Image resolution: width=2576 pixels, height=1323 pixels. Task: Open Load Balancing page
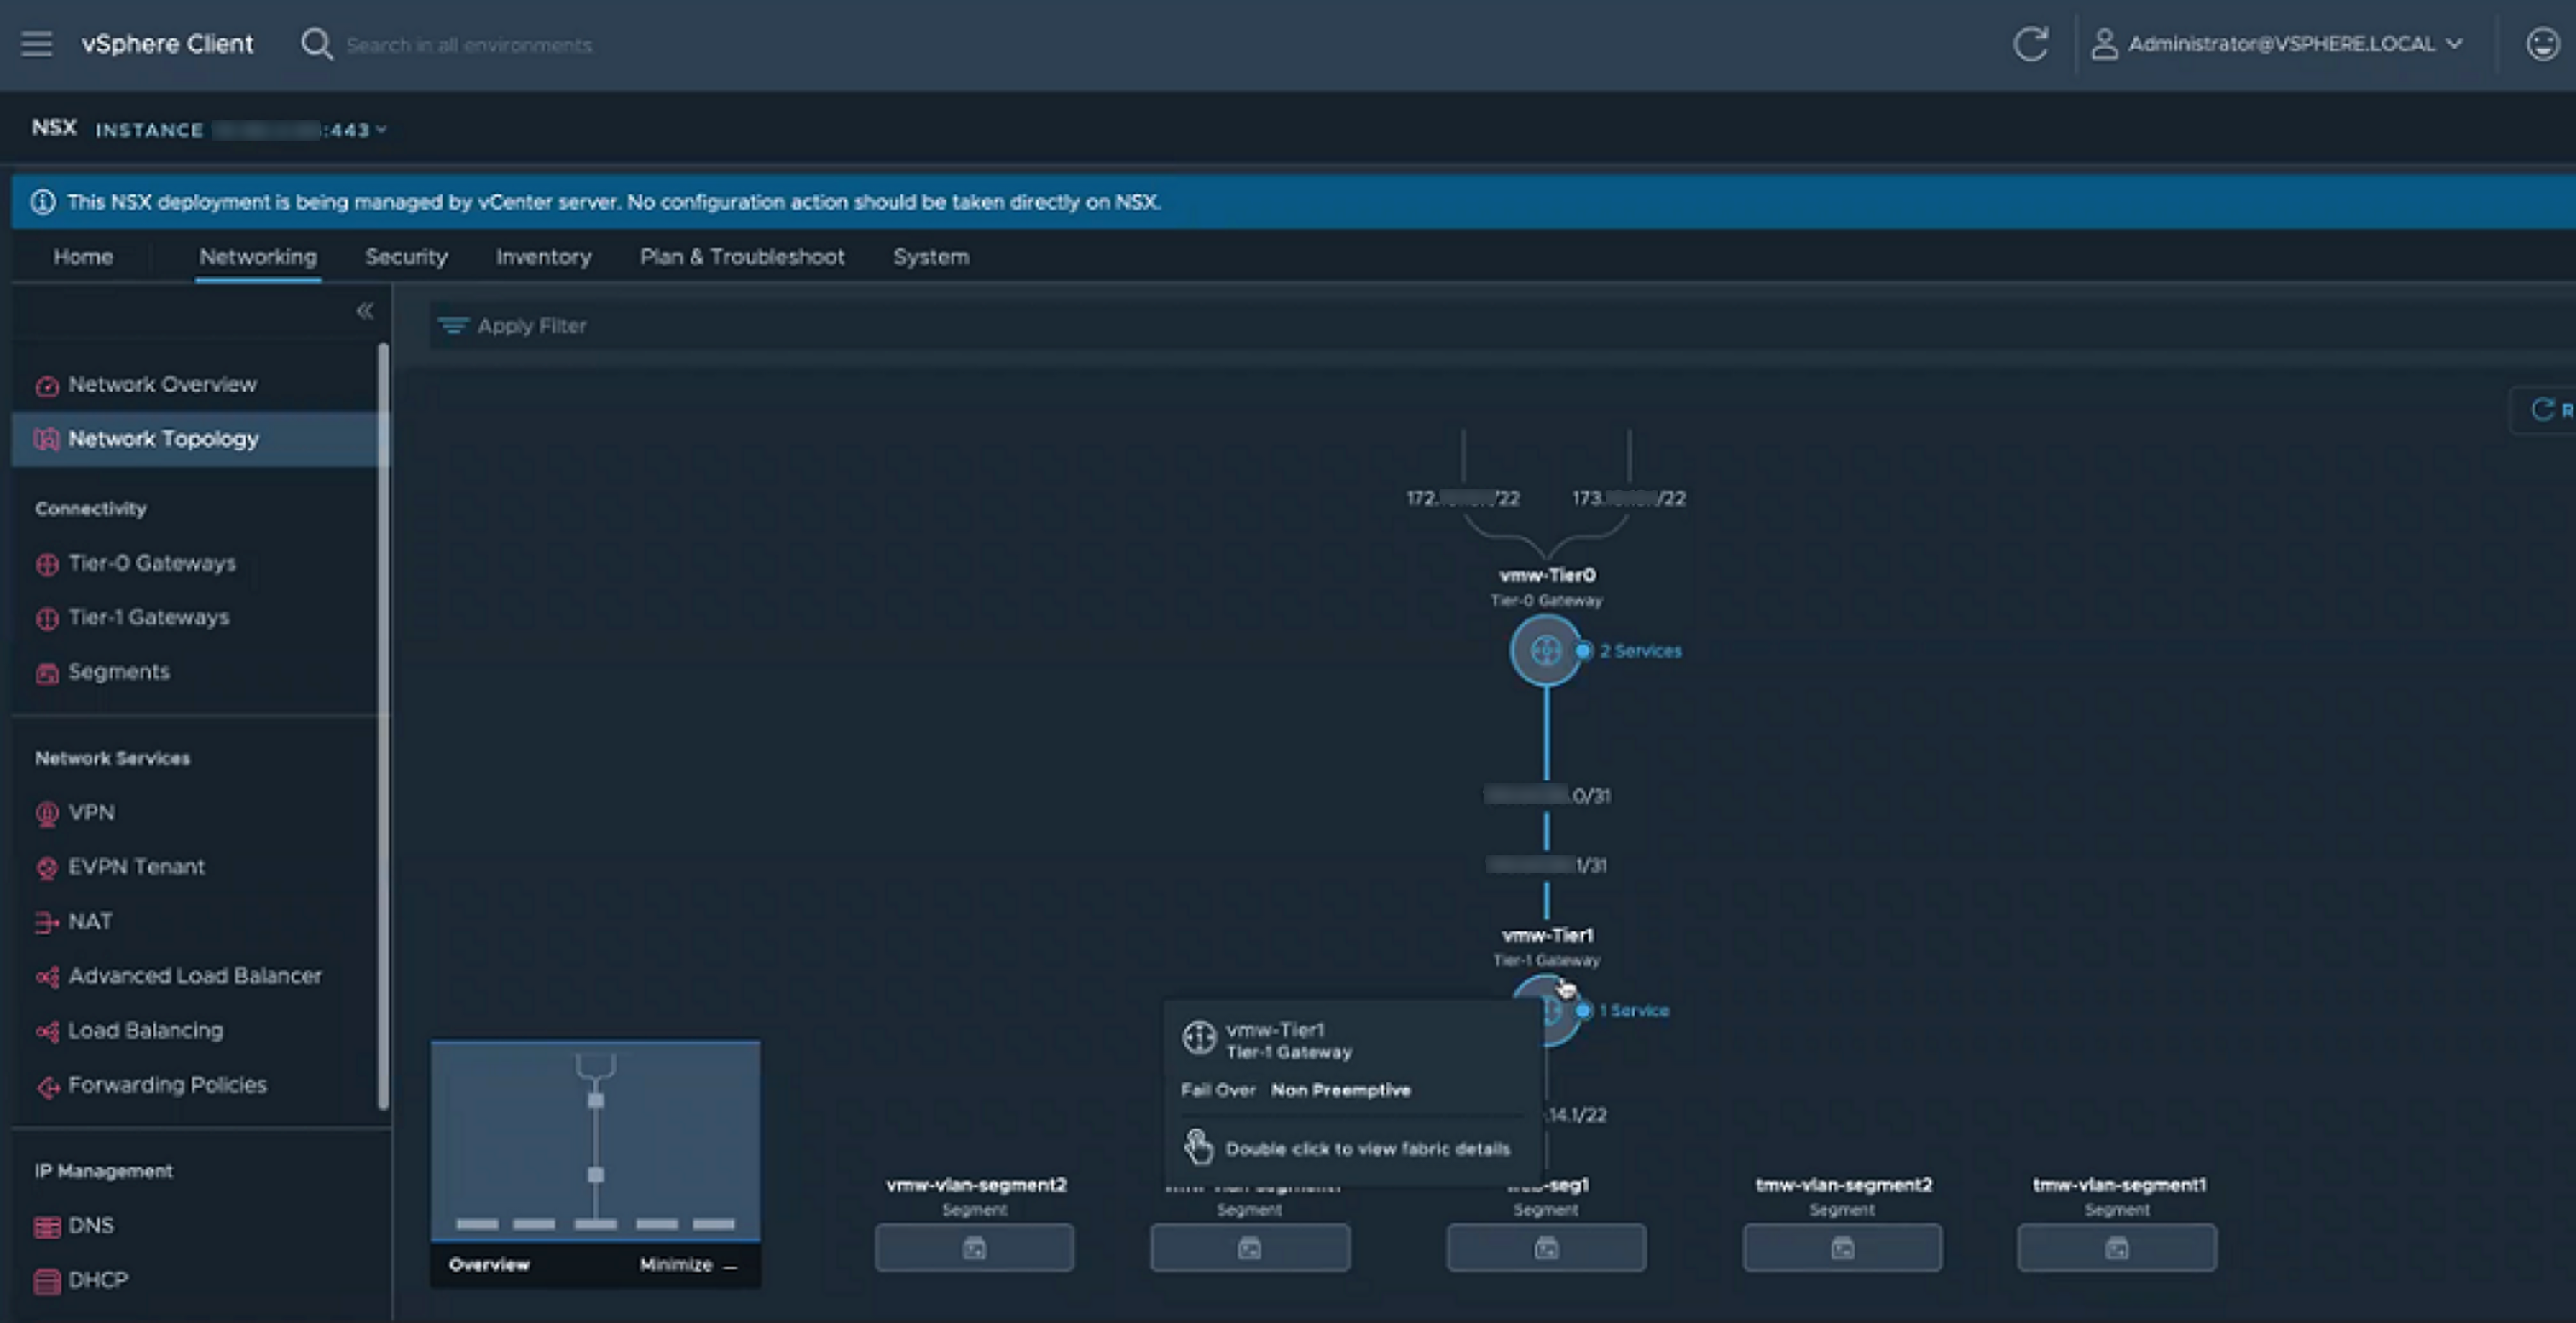pyautogui.click(x=146, y=1031)
